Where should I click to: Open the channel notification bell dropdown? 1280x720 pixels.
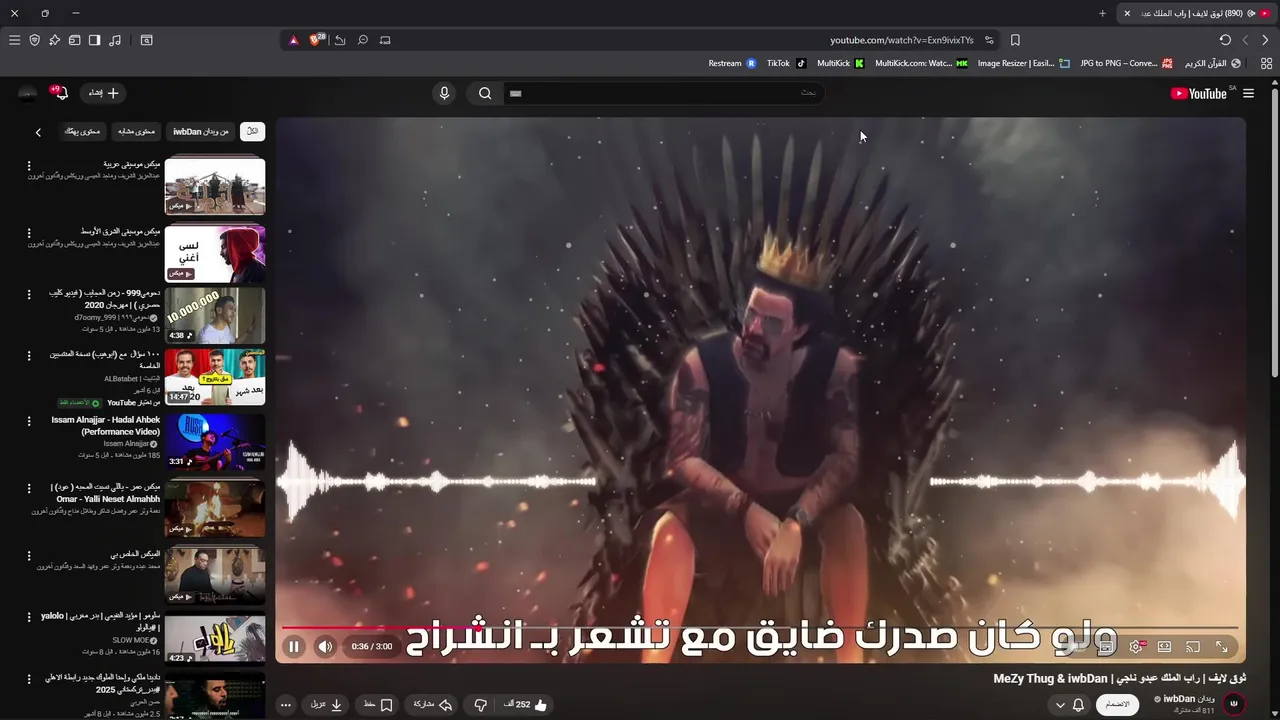pos(1069,705)
